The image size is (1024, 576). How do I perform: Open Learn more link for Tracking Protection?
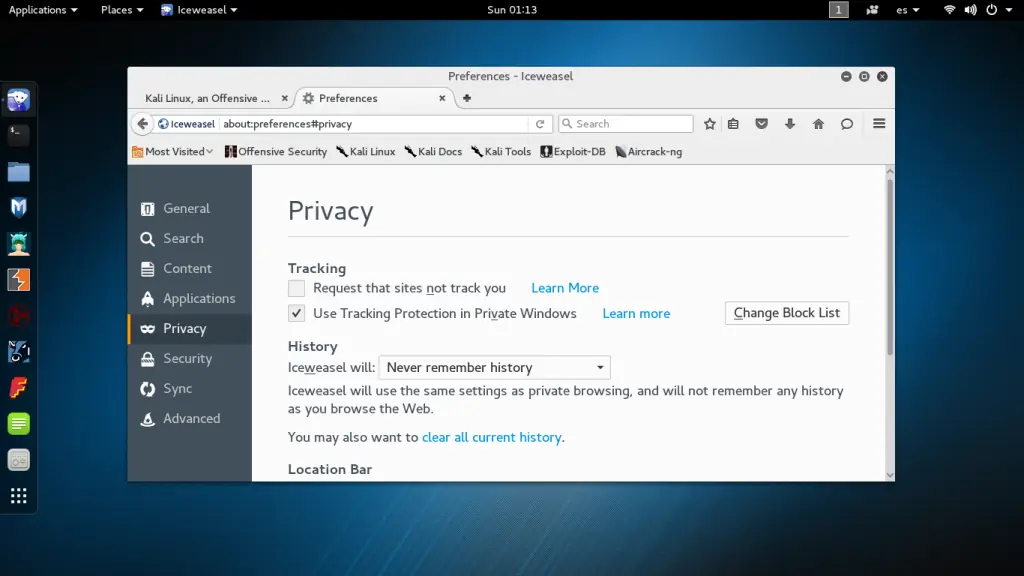click(x=636, y=313)
